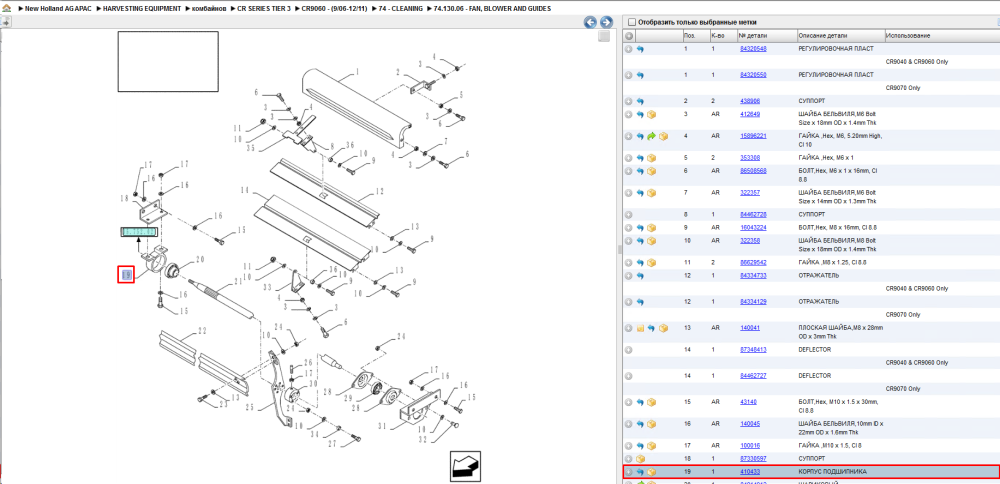Open part number link 15896221
The height and width of the screenshot is (484, 1000).
(x=753, y=136)
